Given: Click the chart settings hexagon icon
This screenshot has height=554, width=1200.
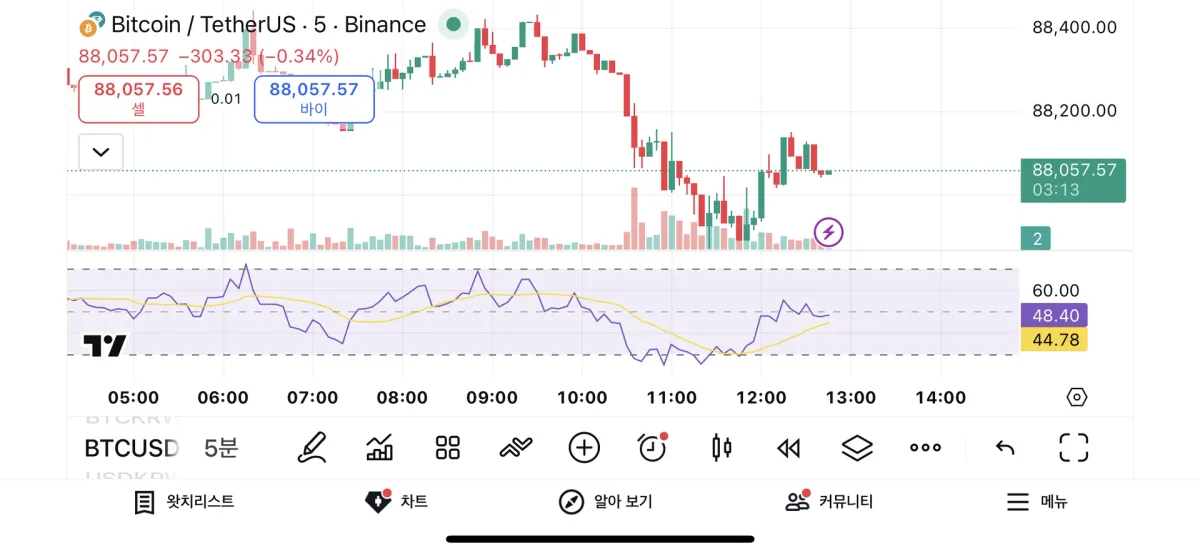Looking at the screenshot, I should (1076, 397).
